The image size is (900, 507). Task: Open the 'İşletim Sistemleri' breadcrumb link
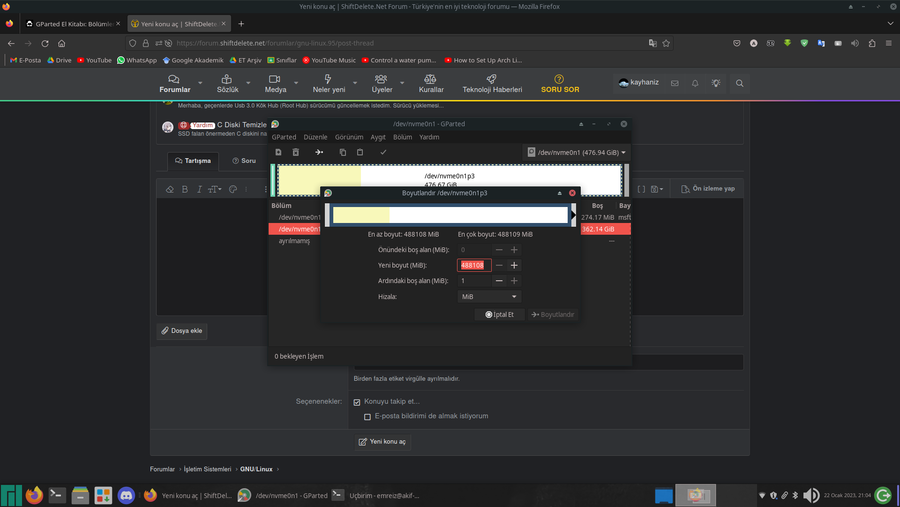(207, 469)
